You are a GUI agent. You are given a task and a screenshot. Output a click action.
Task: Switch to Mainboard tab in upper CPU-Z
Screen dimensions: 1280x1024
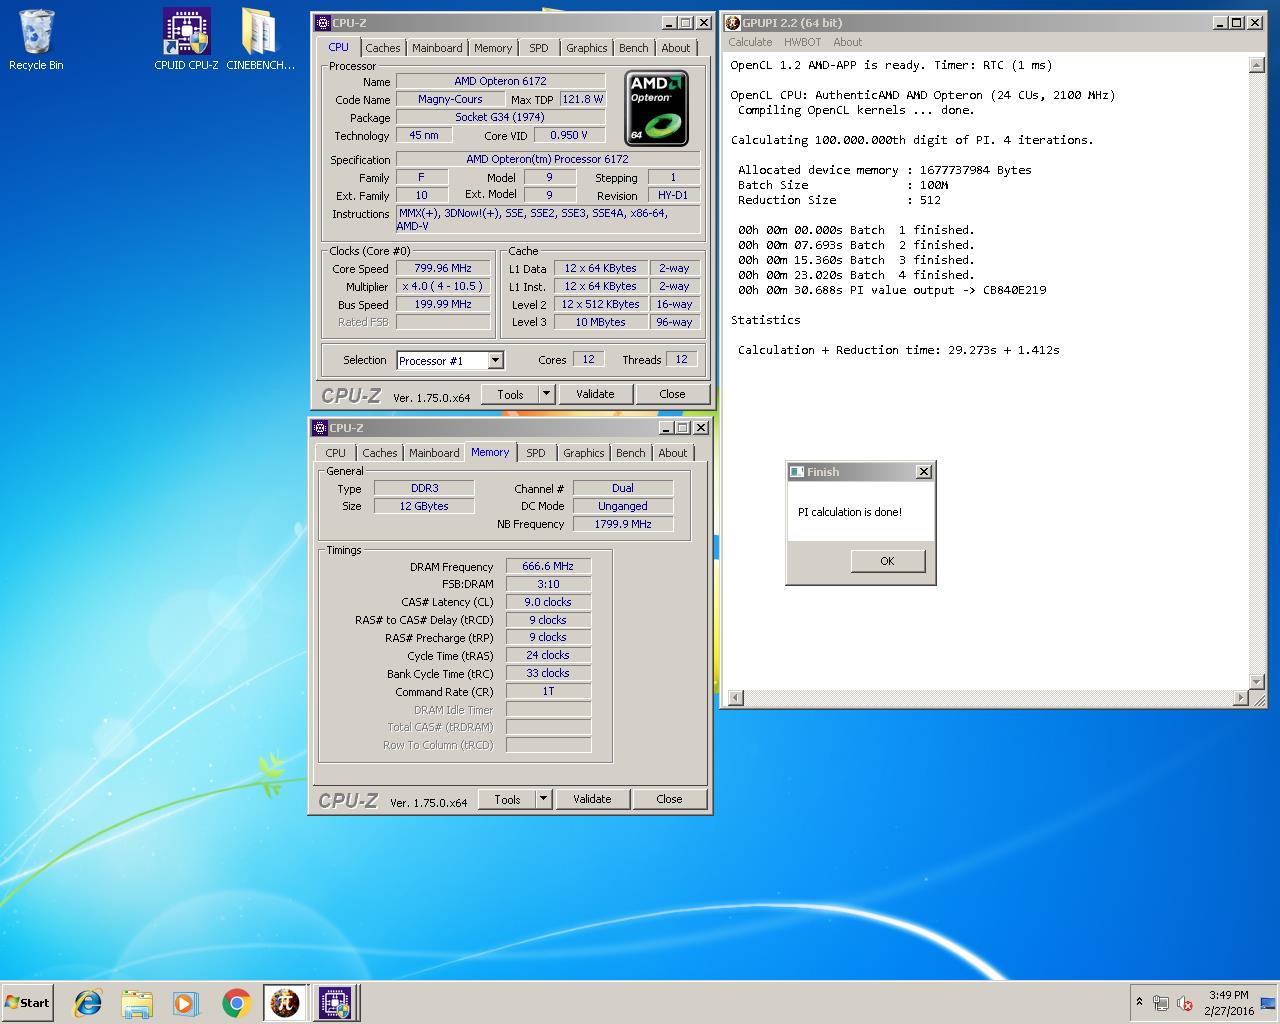pyautogui.click(x=437, y=48)
